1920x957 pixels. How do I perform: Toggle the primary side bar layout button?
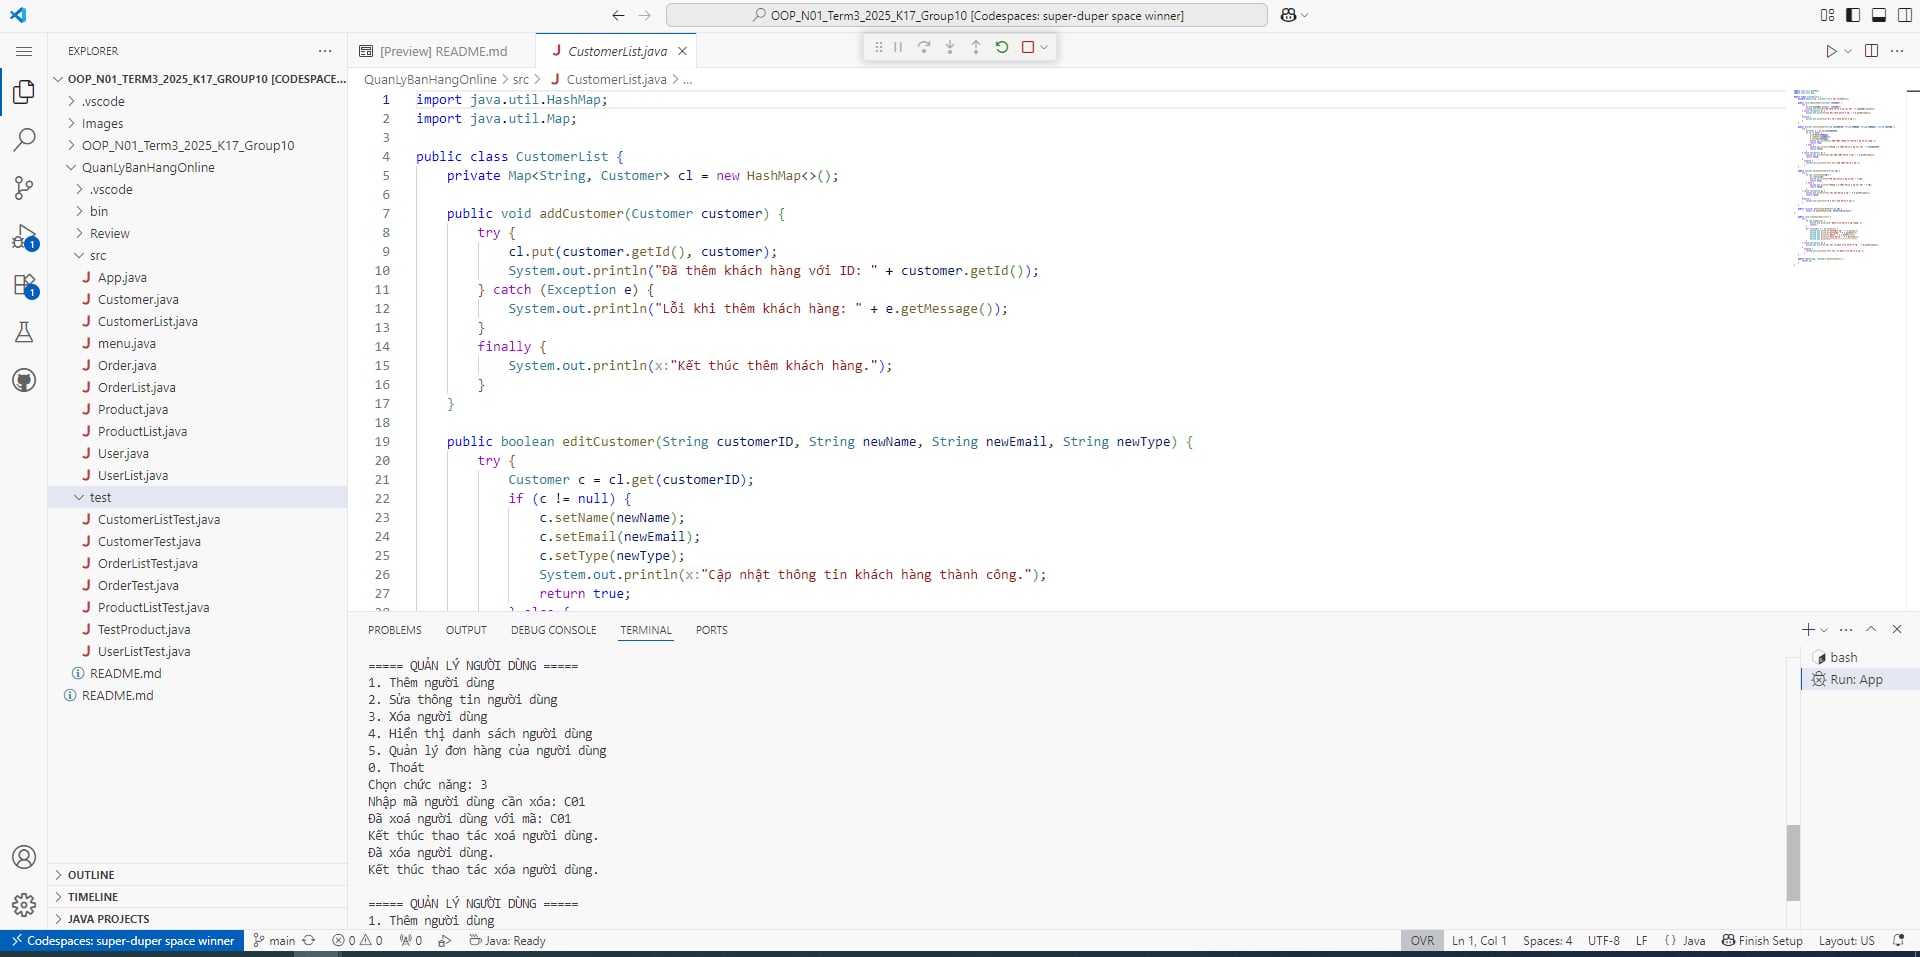pyautogui.click(x=1853, y=15)
